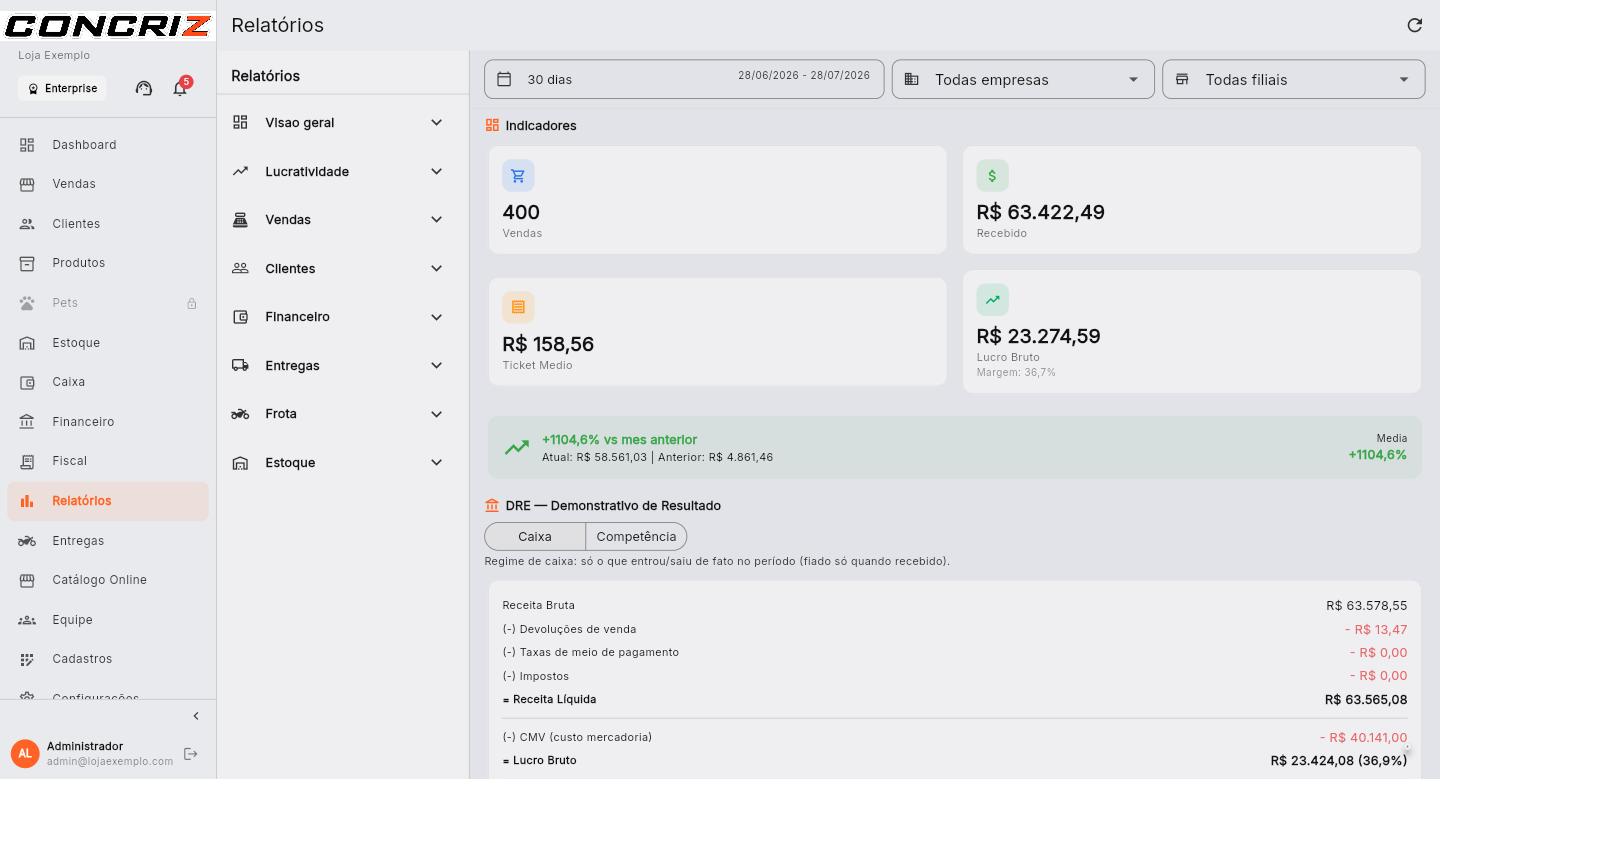Click the Concriz logo
Image resolution: width=1600 pixels, height=865 pixels.
(107, 25)
